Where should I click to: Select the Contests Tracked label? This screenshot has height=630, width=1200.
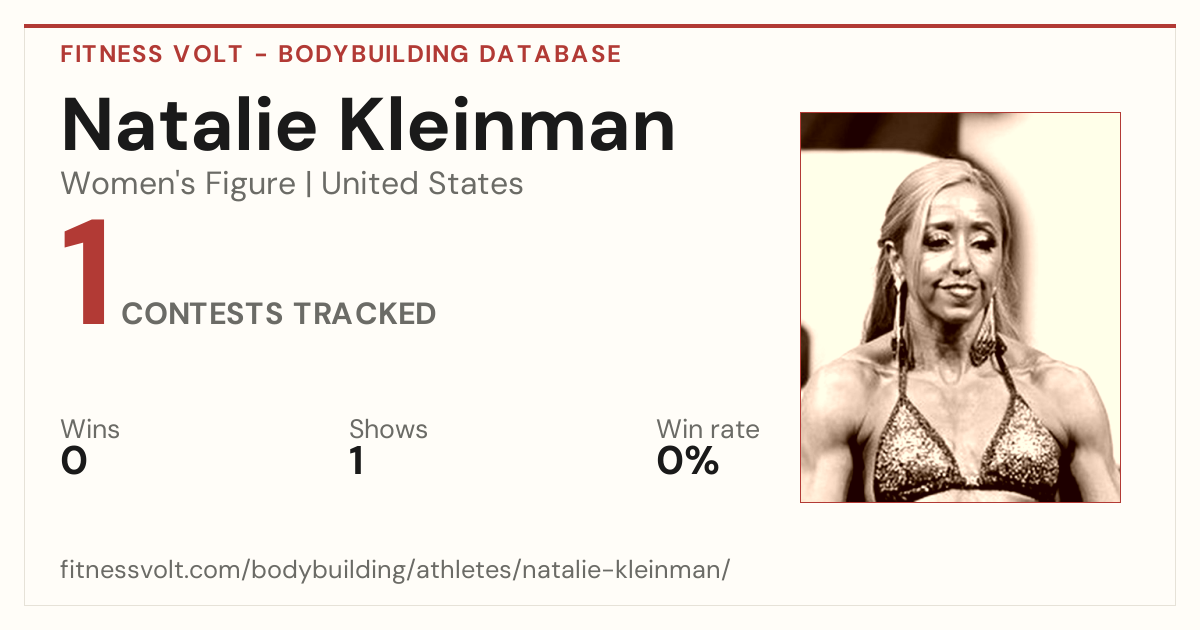[279, 314]
